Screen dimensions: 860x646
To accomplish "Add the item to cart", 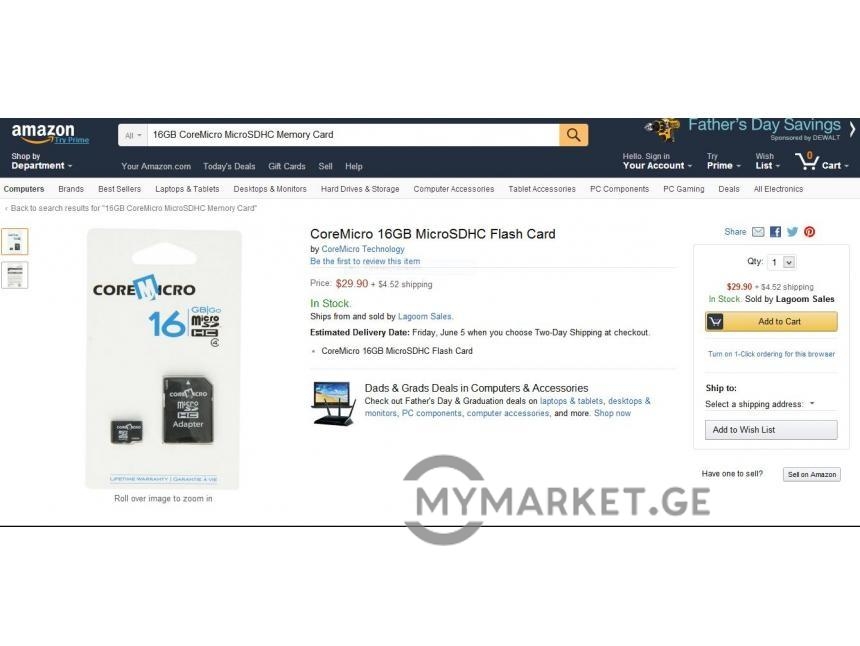I will coord(771,322).
